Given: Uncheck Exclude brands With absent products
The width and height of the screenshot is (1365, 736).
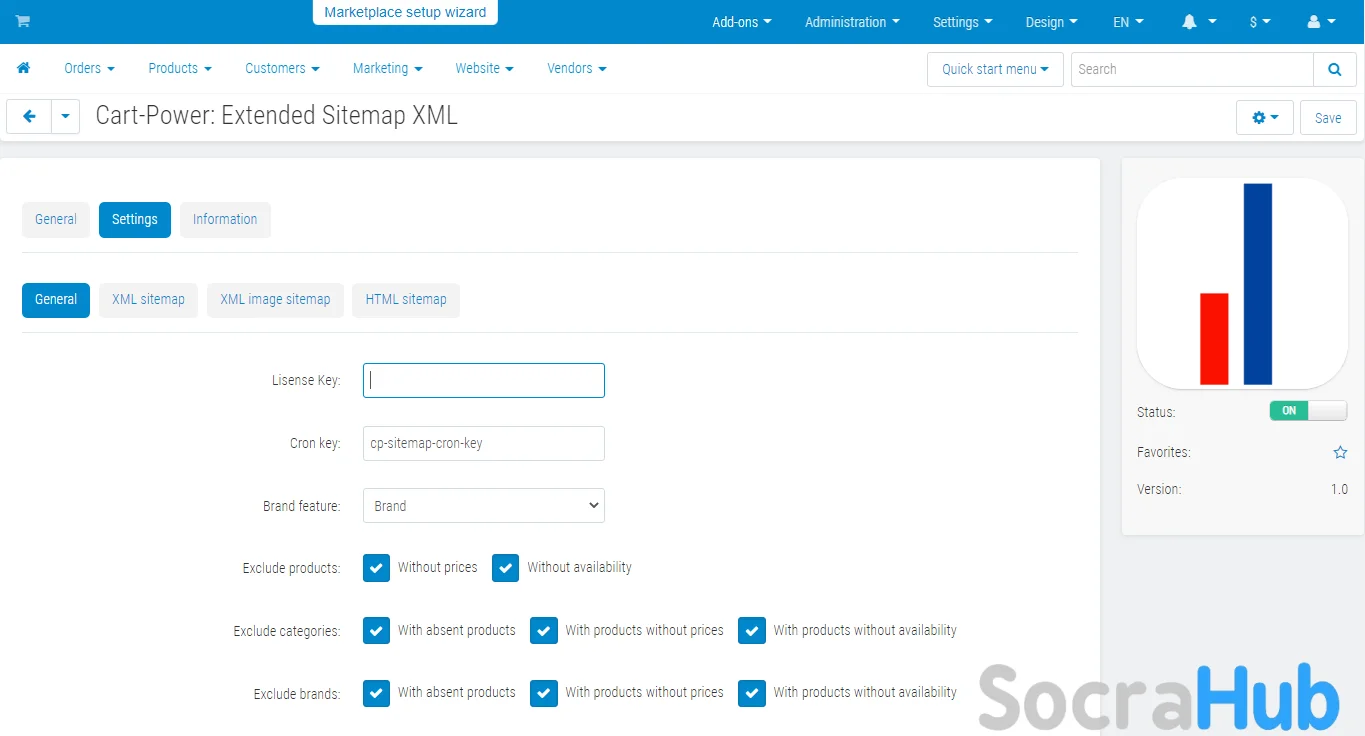Looking at the screenshot, I should click(x=376, y=693).
